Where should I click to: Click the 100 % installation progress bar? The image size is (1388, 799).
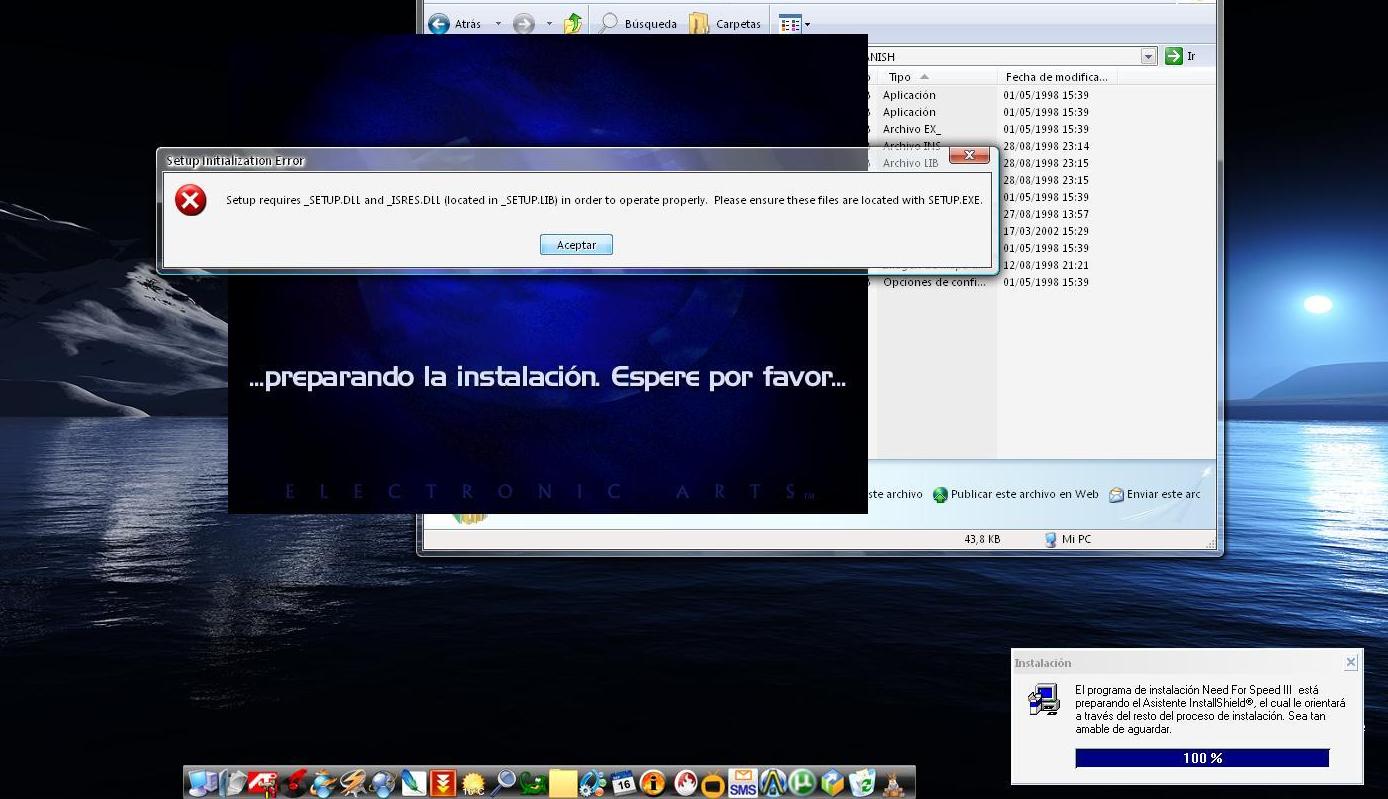point(1202,758)
